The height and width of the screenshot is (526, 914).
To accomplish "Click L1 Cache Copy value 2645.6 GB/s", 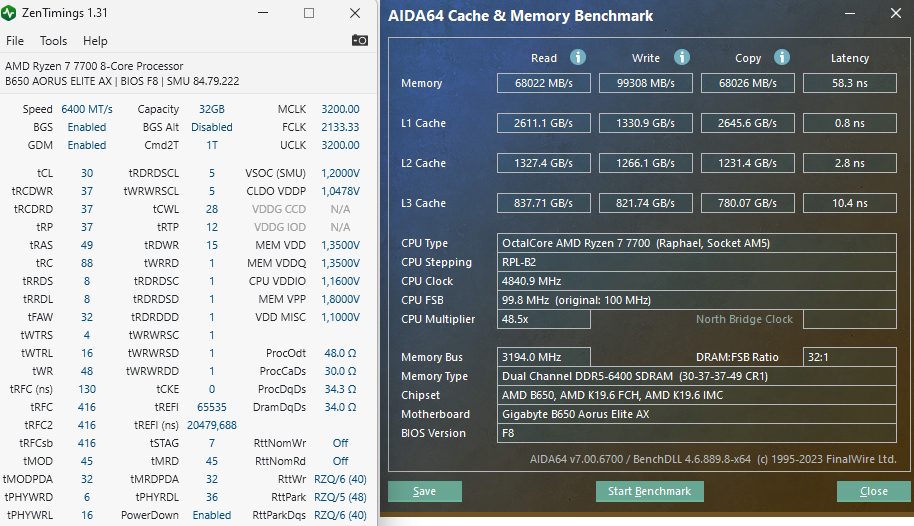I will (748, 123).
